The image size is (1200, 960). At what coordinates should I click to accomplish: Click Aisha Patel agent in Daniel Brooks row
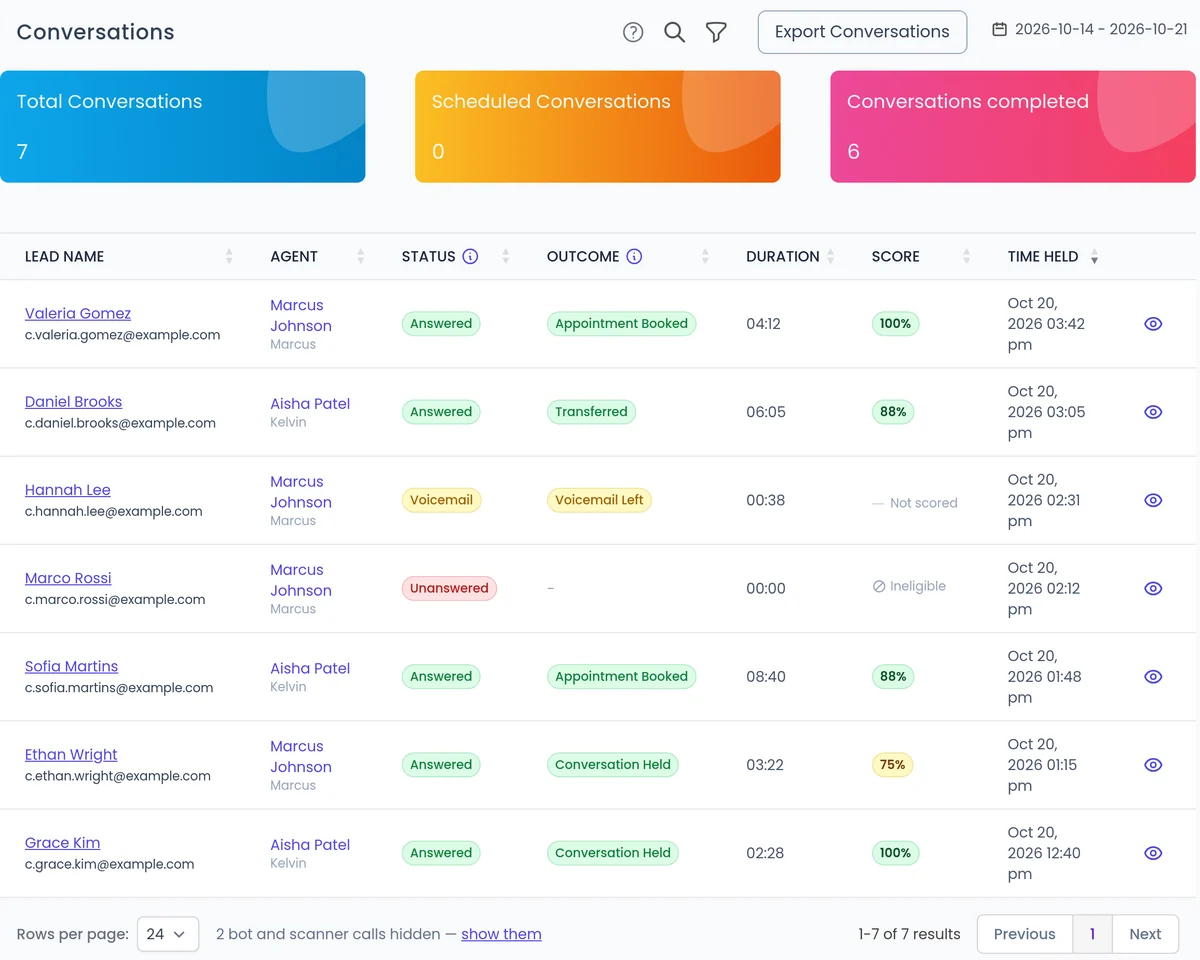point(310,403)
